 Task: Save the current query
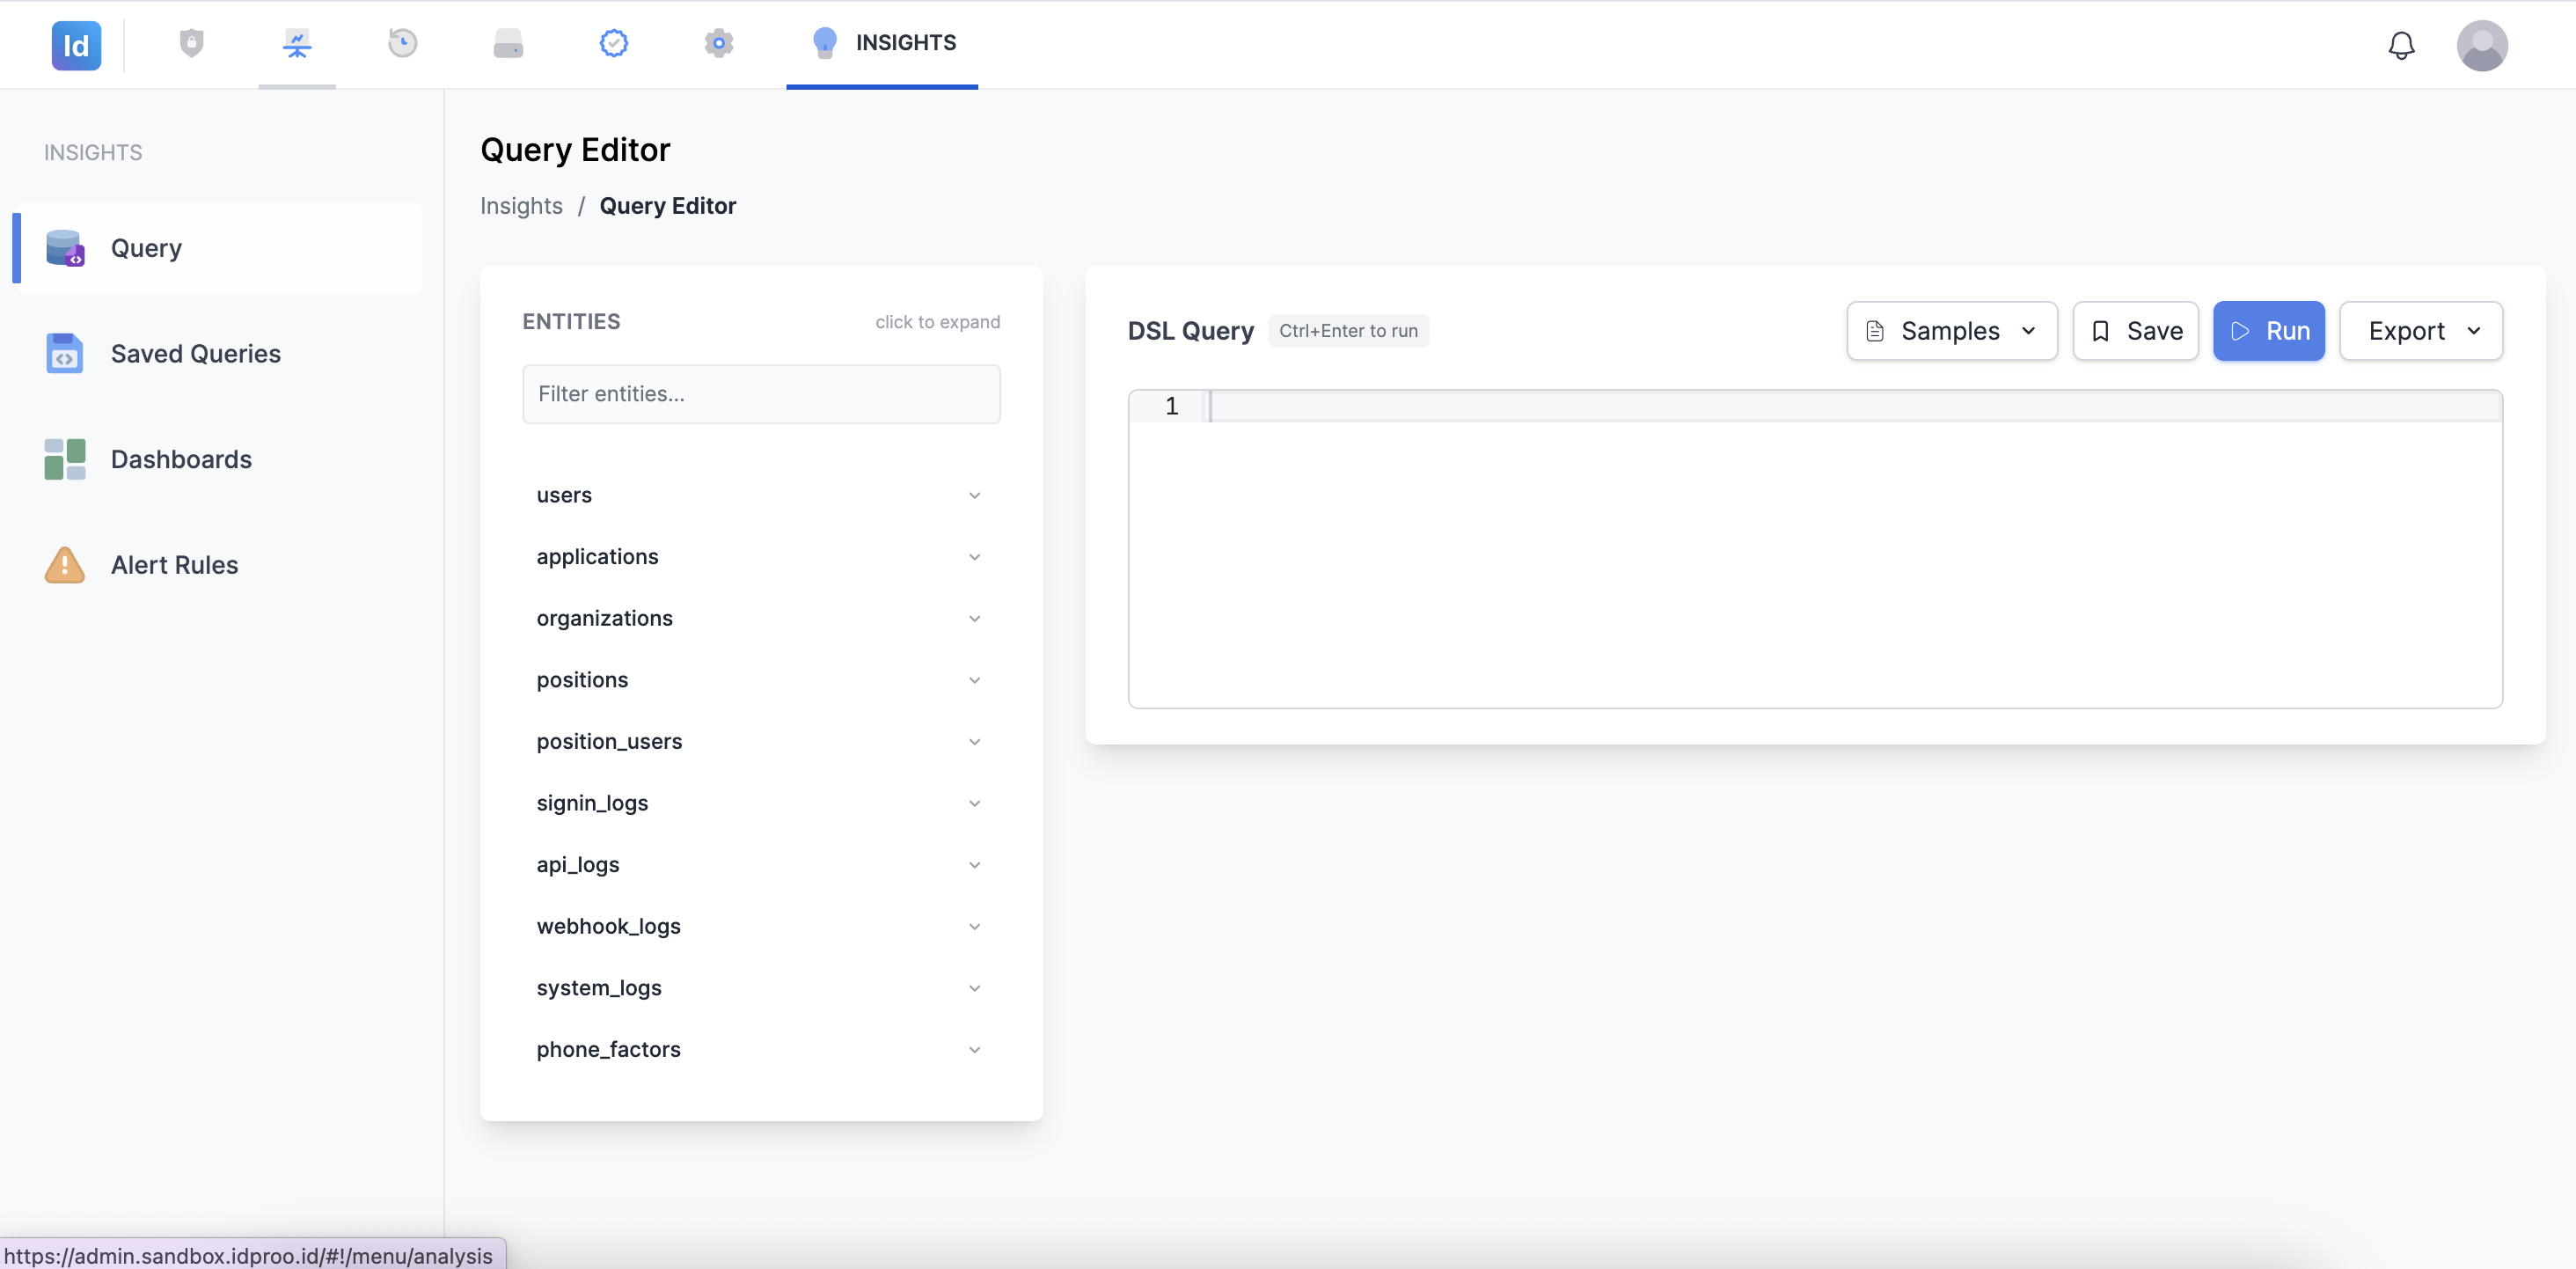point(2135,331)
